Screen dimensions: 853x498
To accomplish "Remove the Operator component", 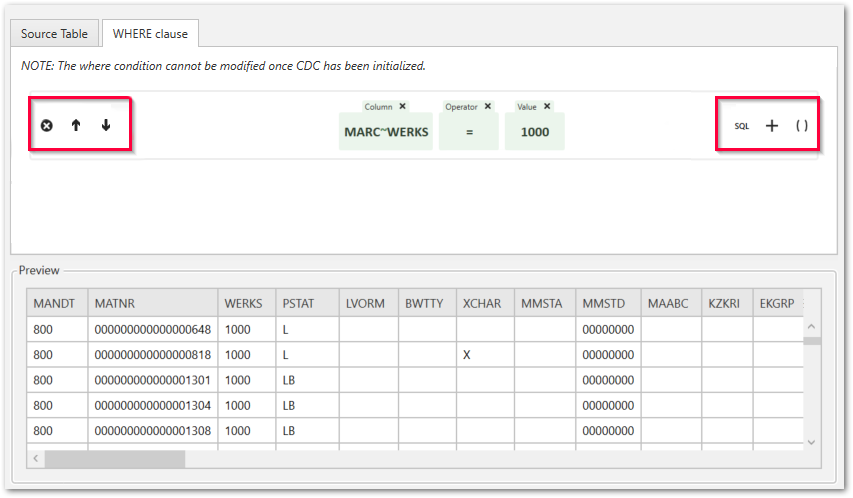I will [488, 106].
